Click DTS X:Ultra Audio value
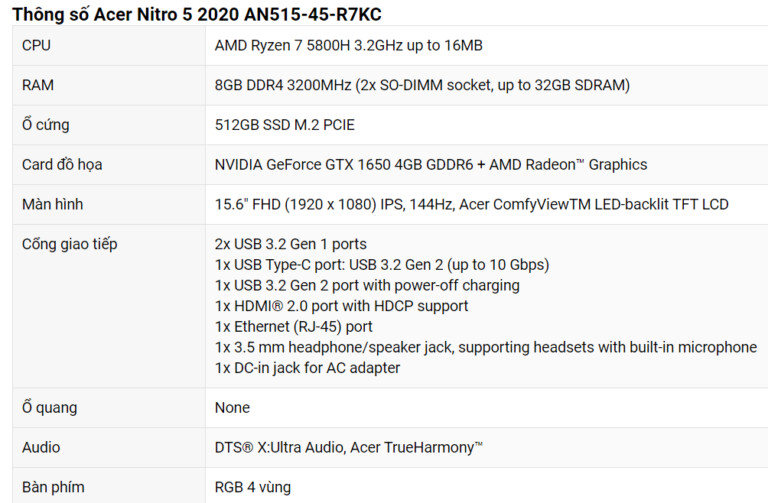 (349, 447)
